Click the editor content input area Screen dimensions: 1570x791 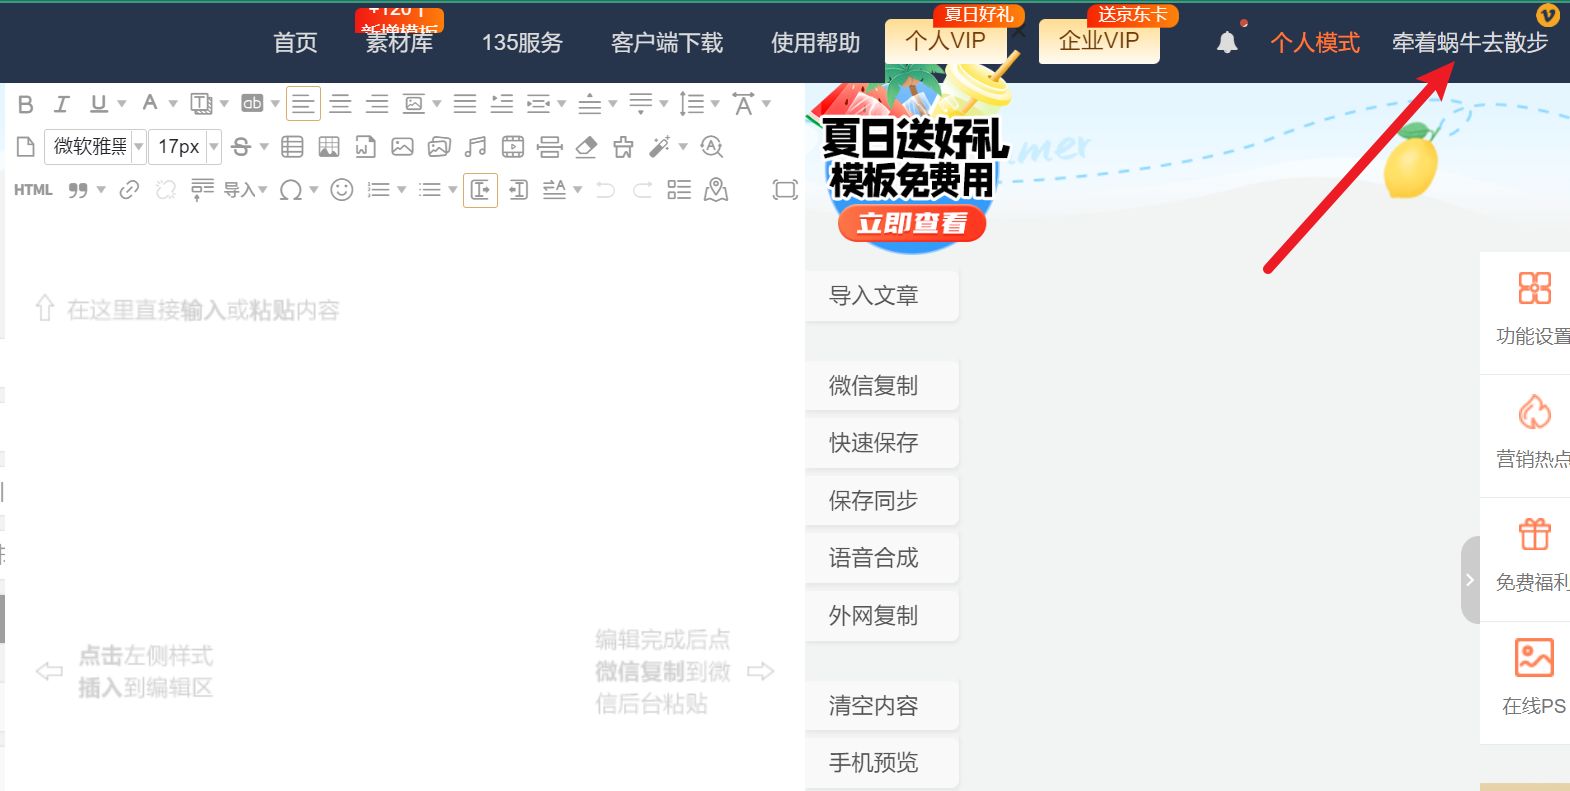[403, 500]
